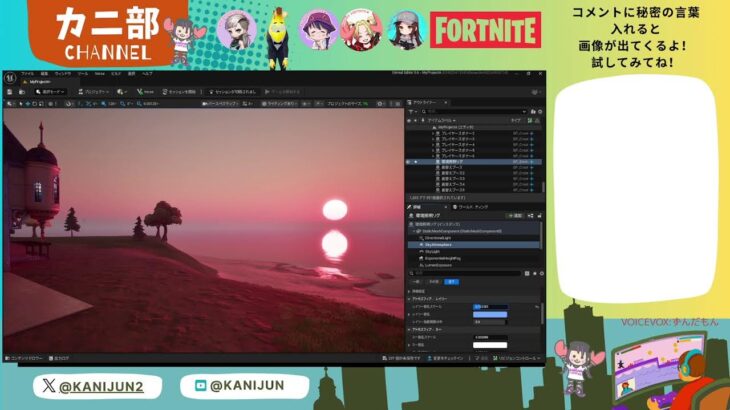Click the Details search field
Image resolution: width=730 pixels, height=410 pixels.
pyautogui.click(x=466, y=274)
